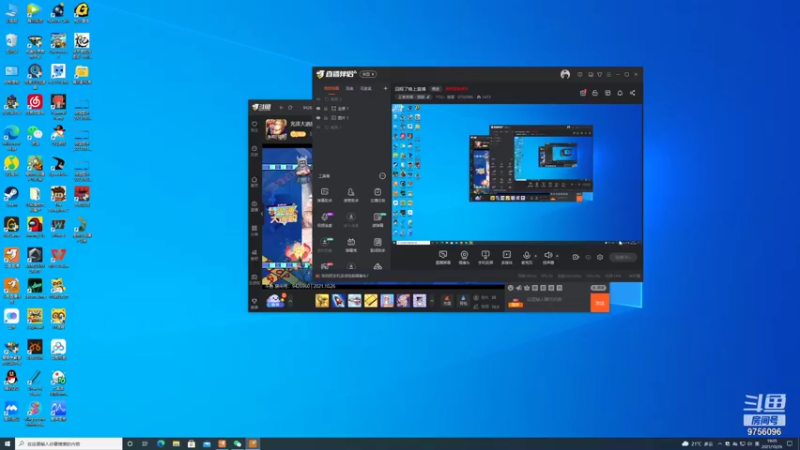Expand the chevron right of the gift thumbnails
Image resolution: width=800 pixels, height=450 pixels.
tap(432, 302)
